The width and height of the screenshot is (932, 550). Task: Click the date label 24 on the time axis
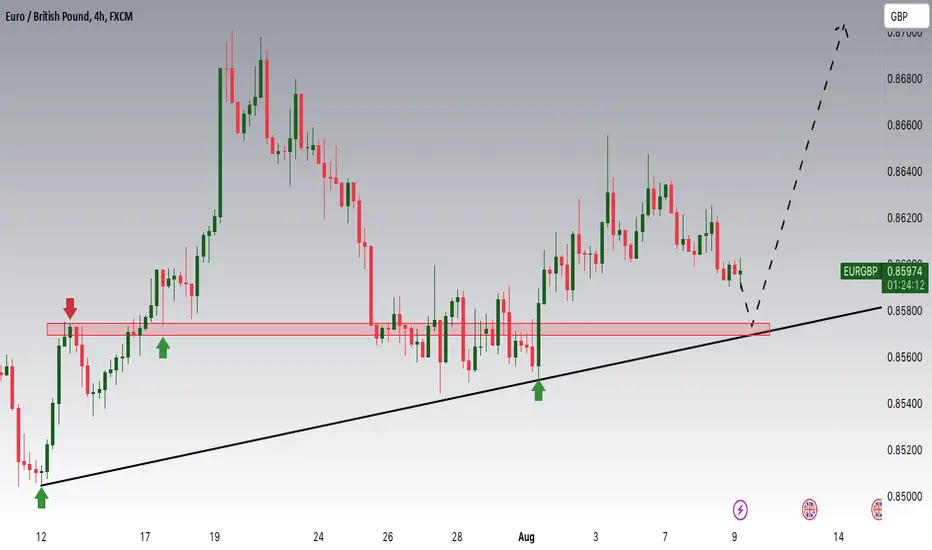pos(319,537)
